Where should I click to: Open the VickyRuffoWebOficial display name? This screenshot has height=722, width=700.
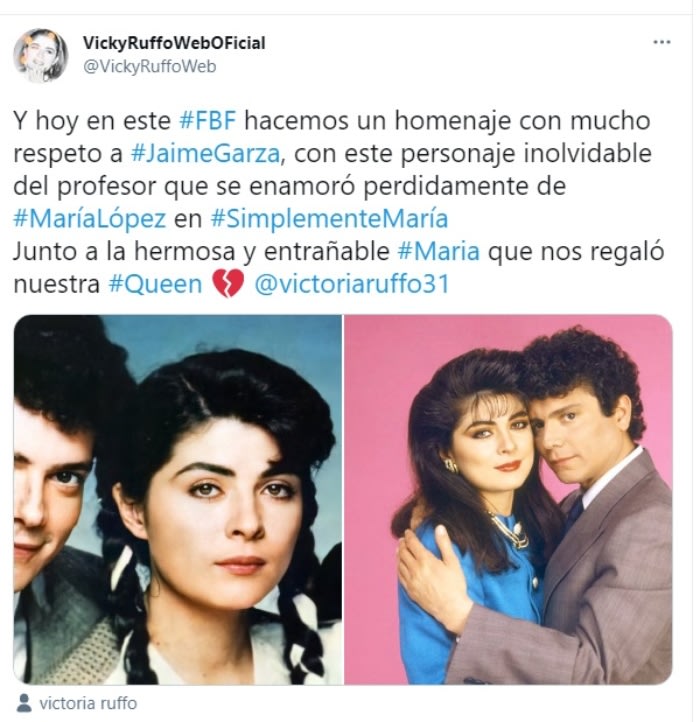point(174,43)
